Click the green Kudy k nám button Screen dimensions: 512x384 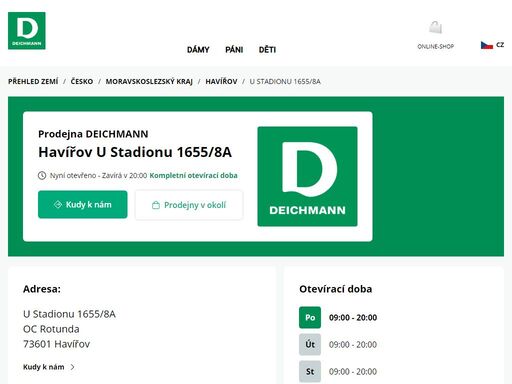(83, 204)
